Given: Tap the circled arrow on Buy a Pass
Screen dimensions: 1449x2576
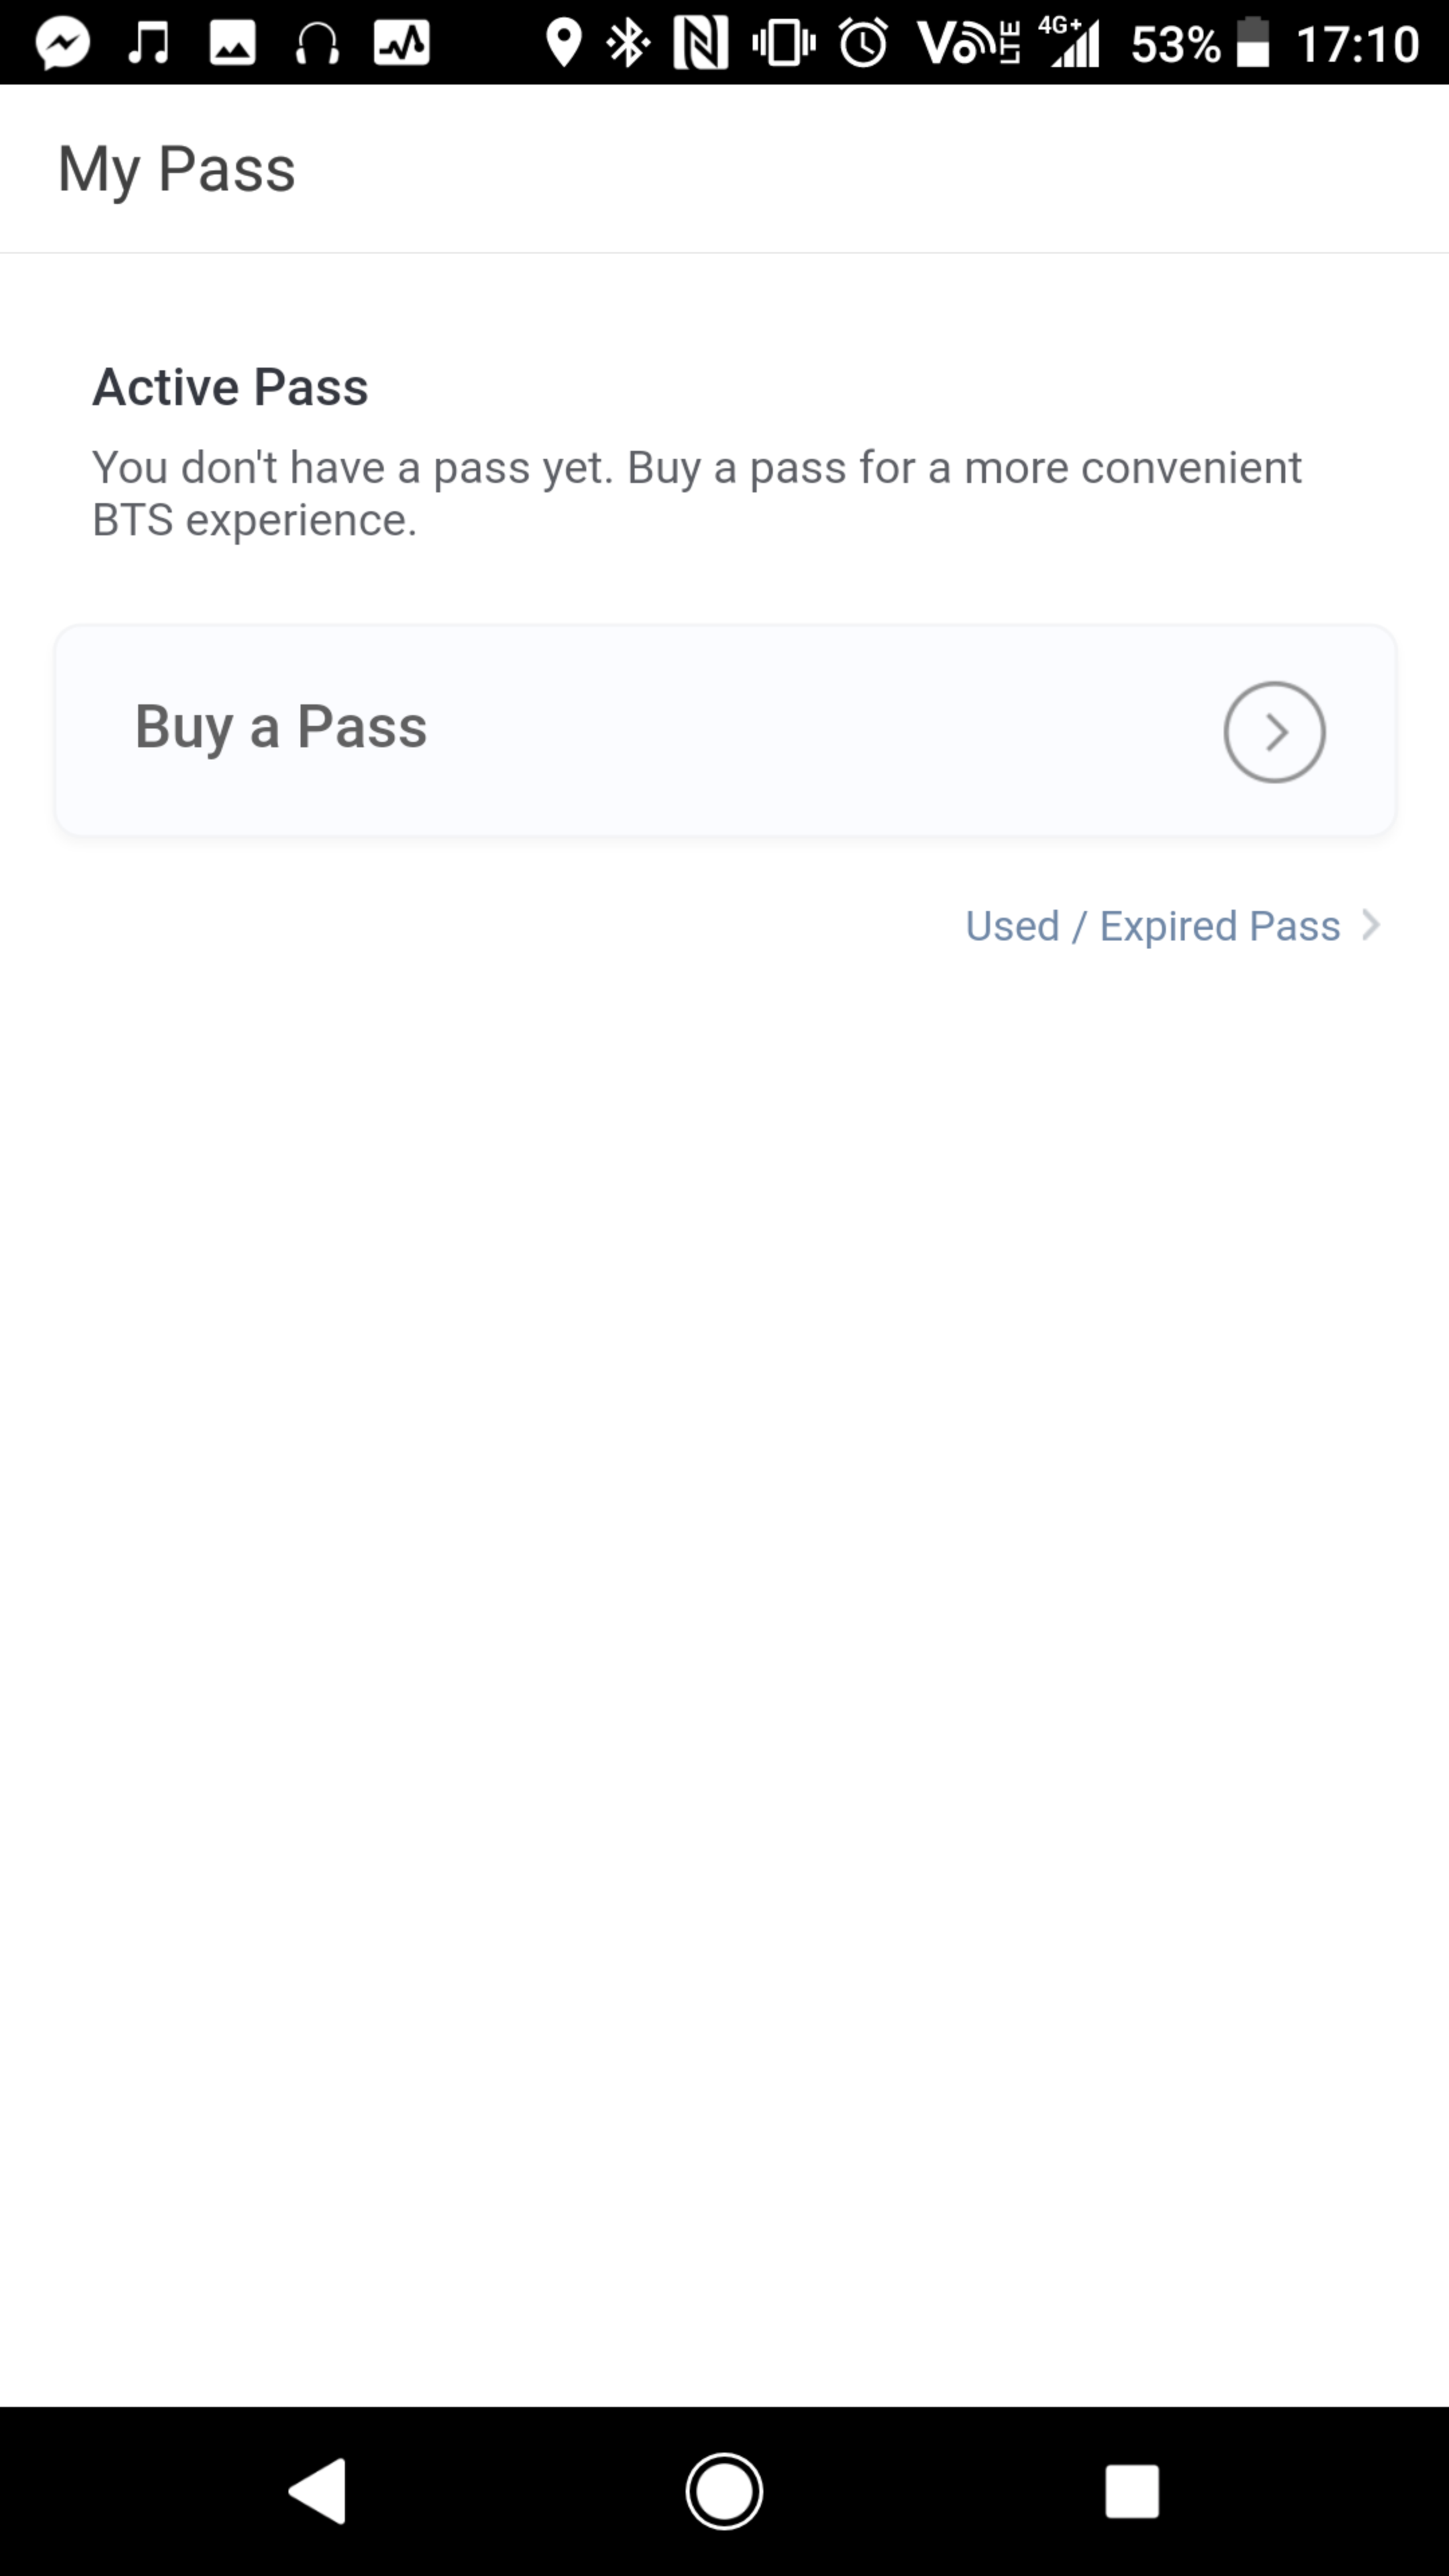Looking at the screenshot, I should [x=1273, y=732].
